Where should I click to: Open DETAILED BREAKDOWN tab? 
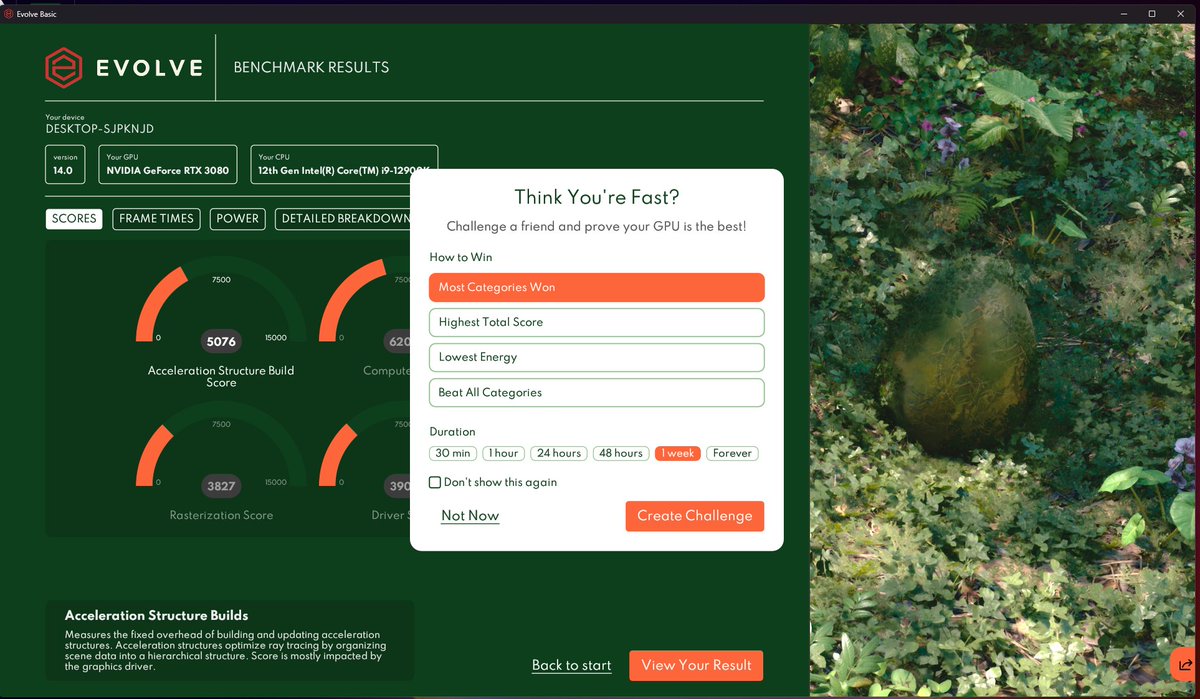[x=343, y=218]
